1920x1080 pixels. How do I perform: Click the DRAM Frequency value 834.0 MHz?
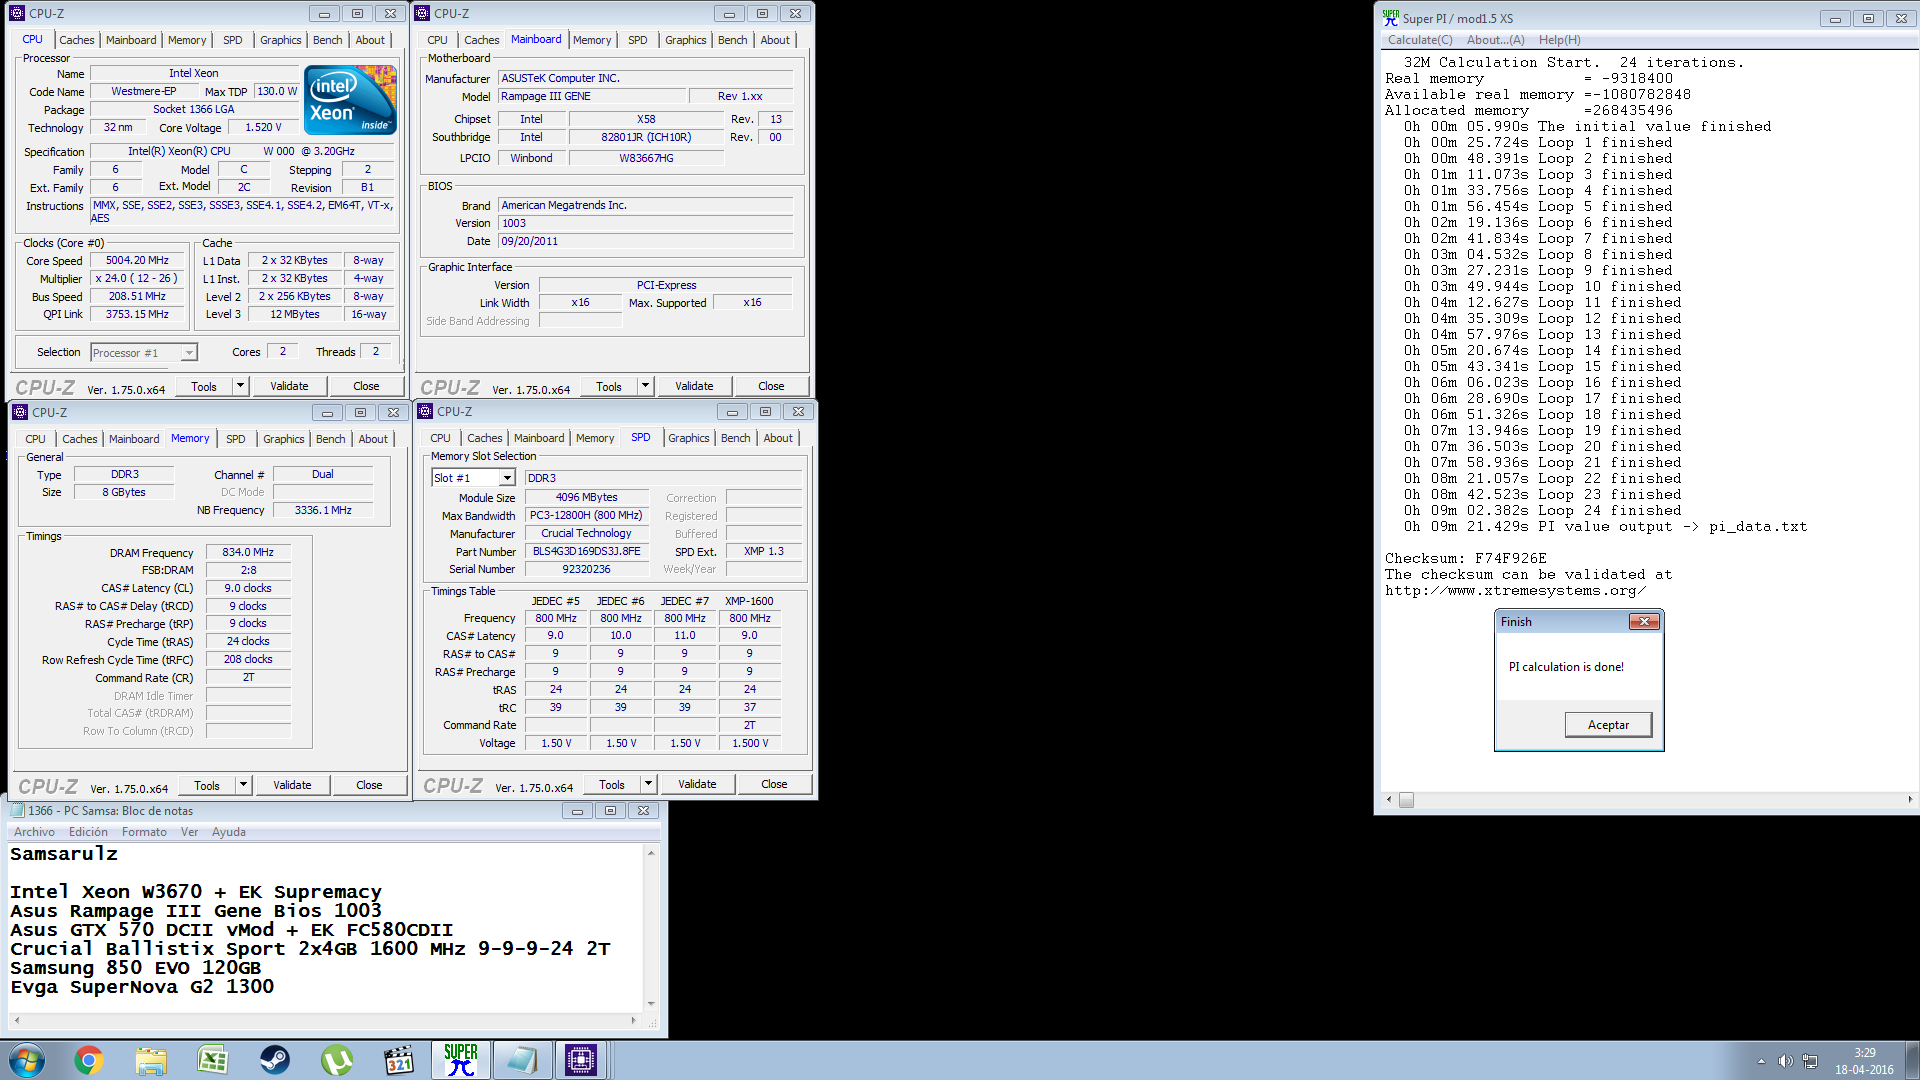coord(248,552)
